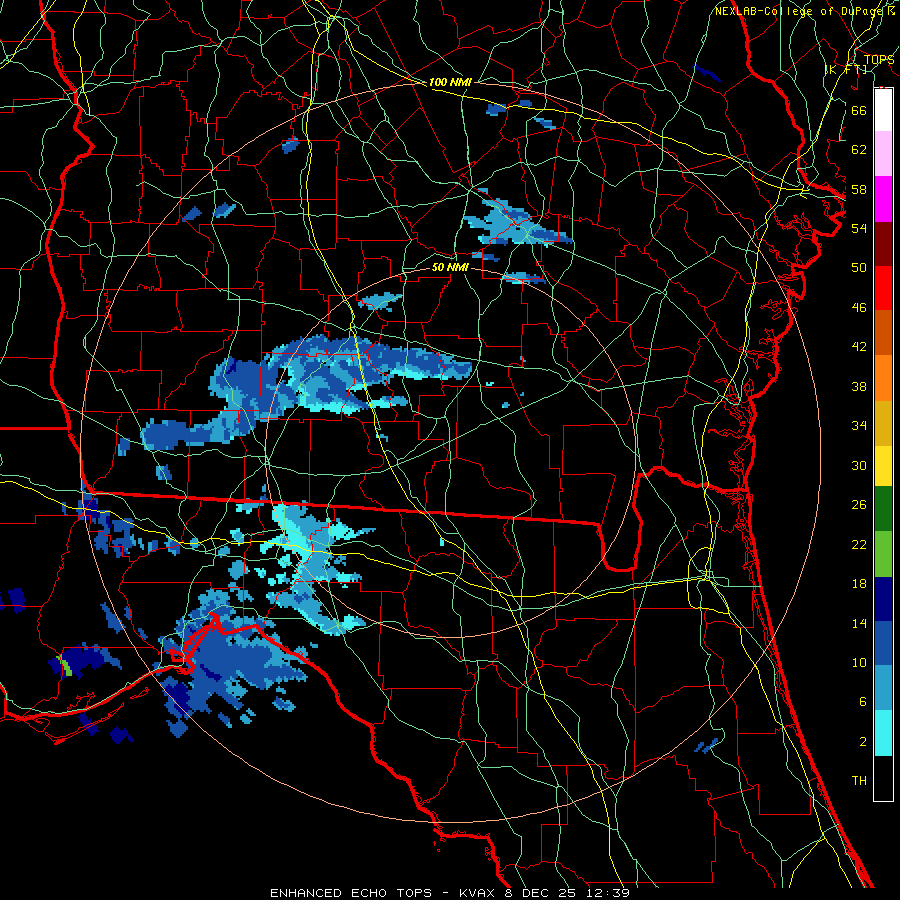Click the light green legend swatch
The image size is (900, 900).
pos(883,554)
